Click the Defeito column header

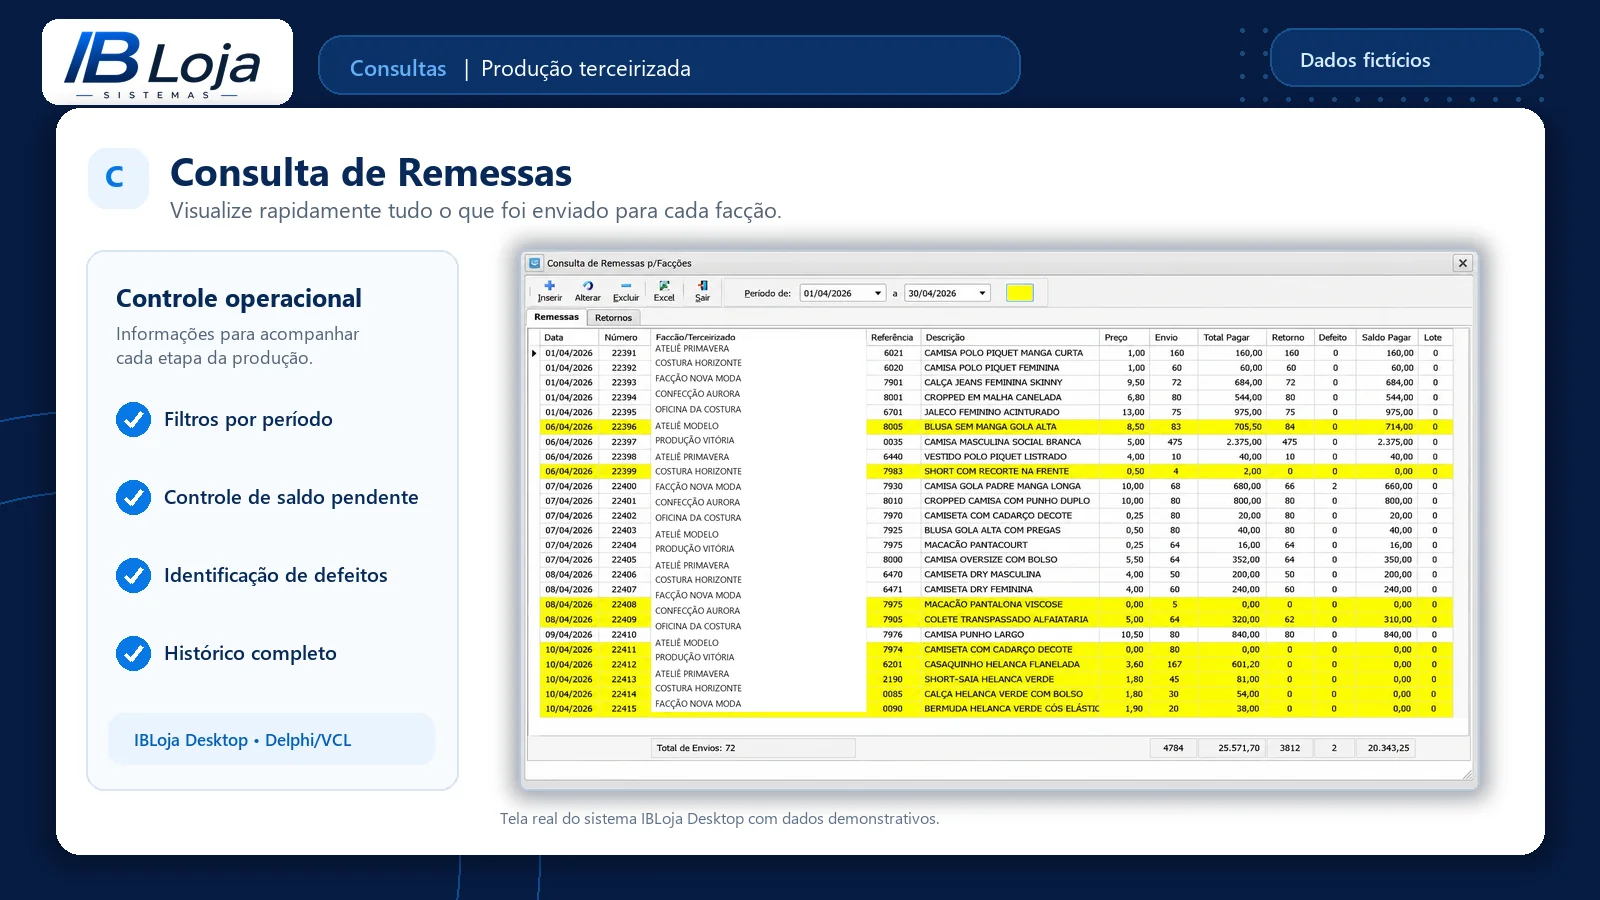tap(1335, 337)
